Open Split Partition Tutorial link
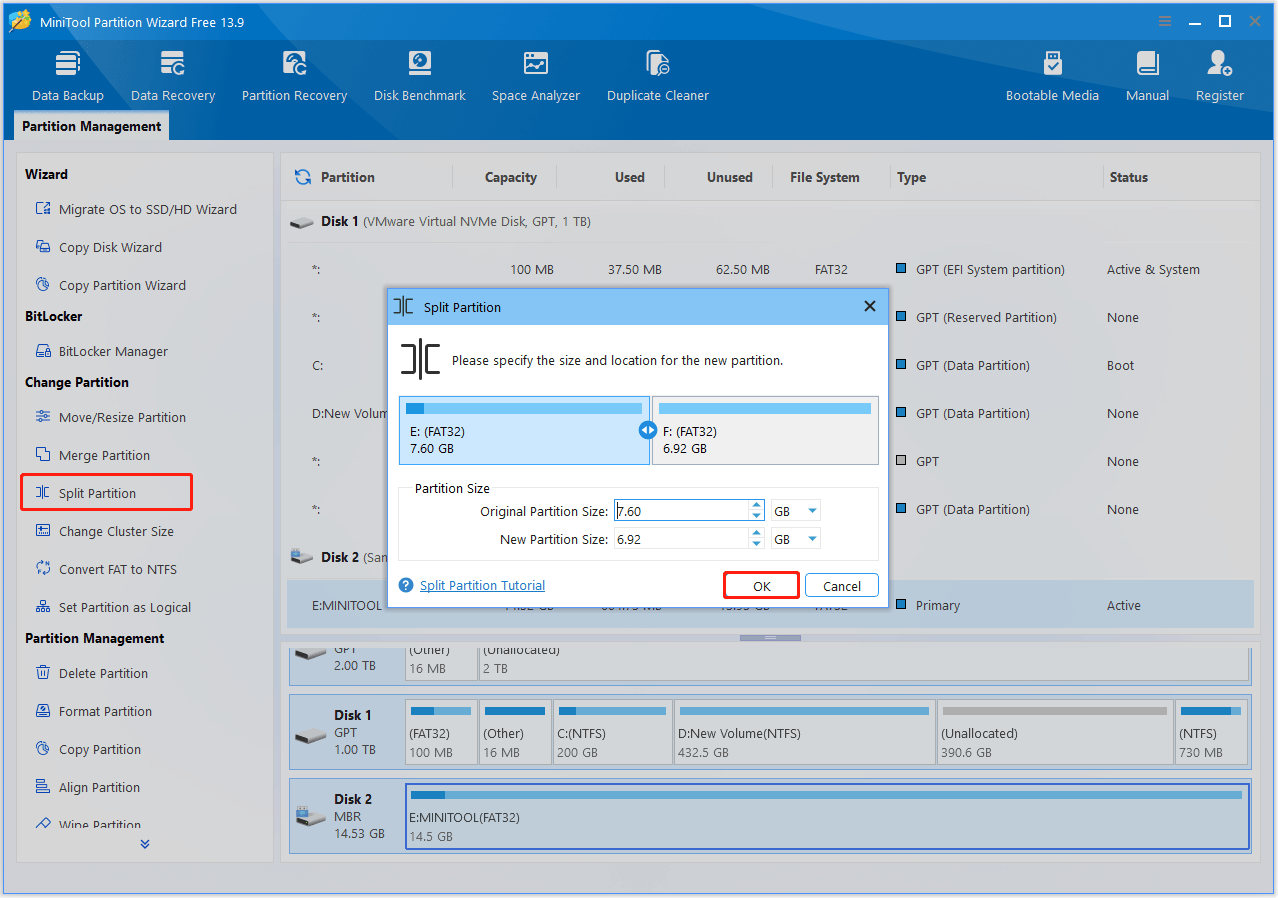 (483, 585)
